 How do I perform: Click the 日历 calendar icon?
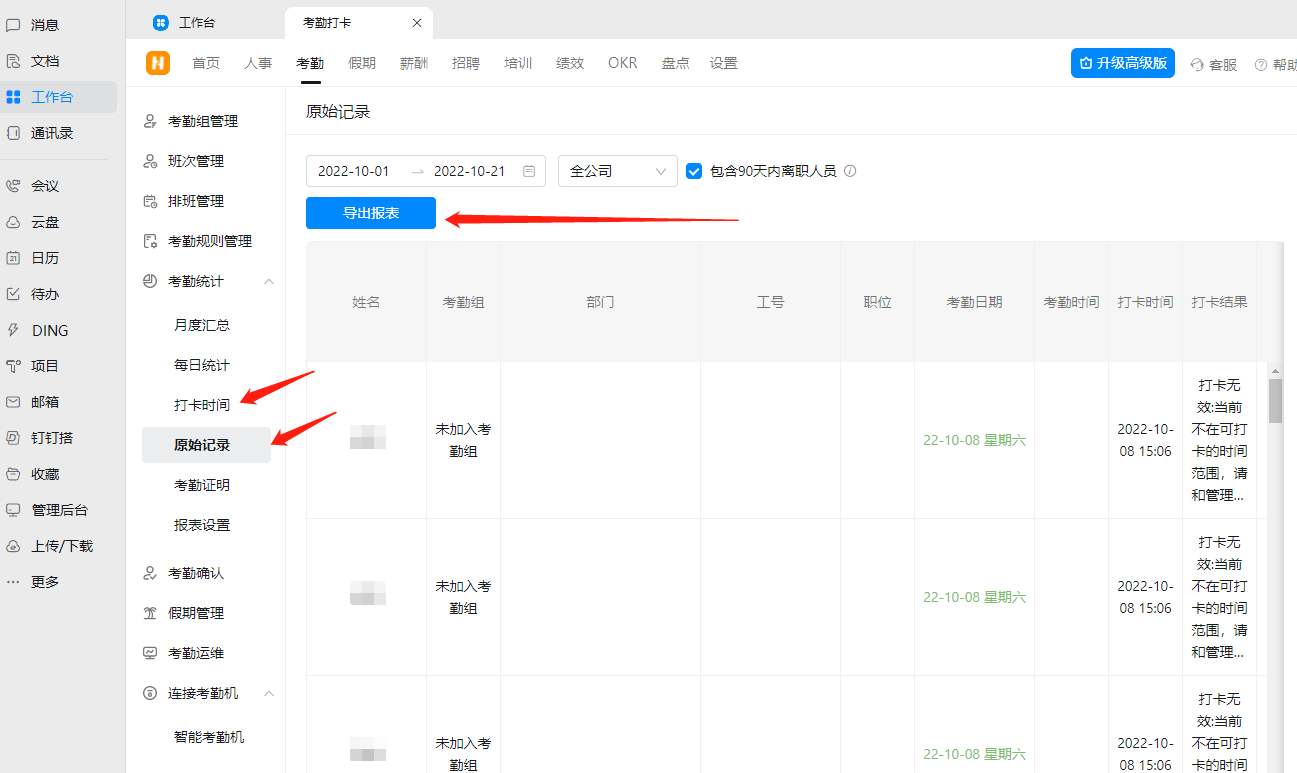pos(13,258)
